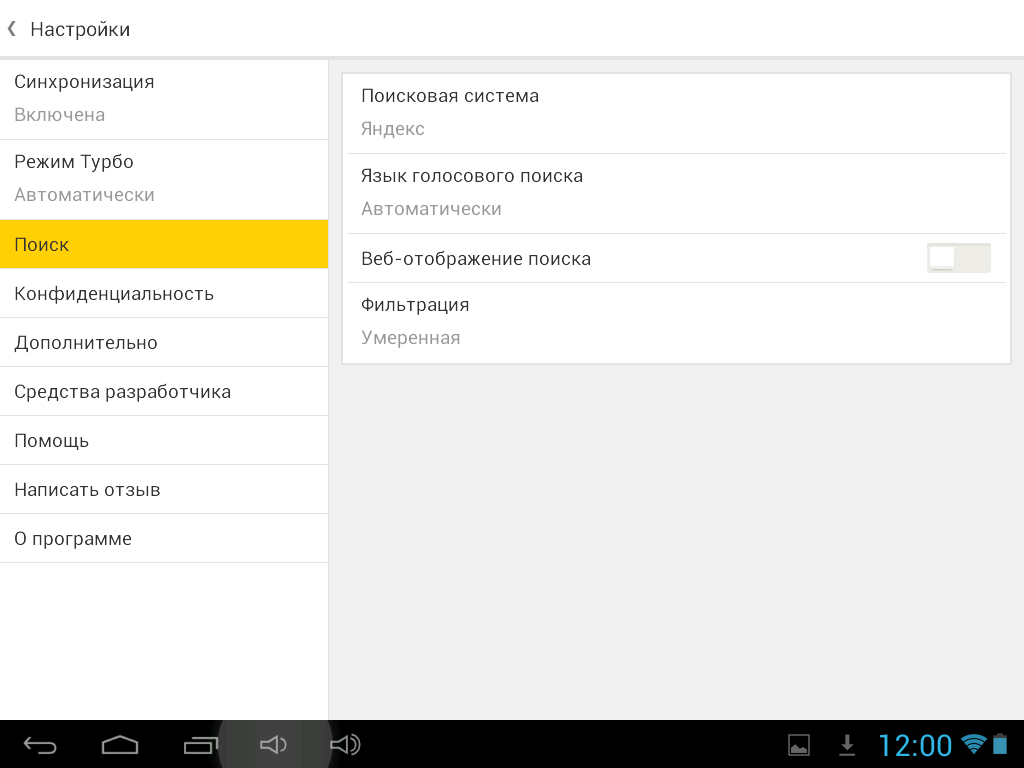1024x768 pixels.
Task: Open the download notification icon
Action: click(x=847, y=744)
